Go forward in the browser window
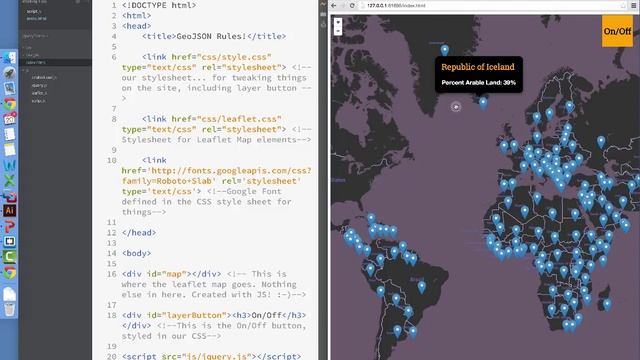This screenshot has height=360, width=640. (343, 6)
